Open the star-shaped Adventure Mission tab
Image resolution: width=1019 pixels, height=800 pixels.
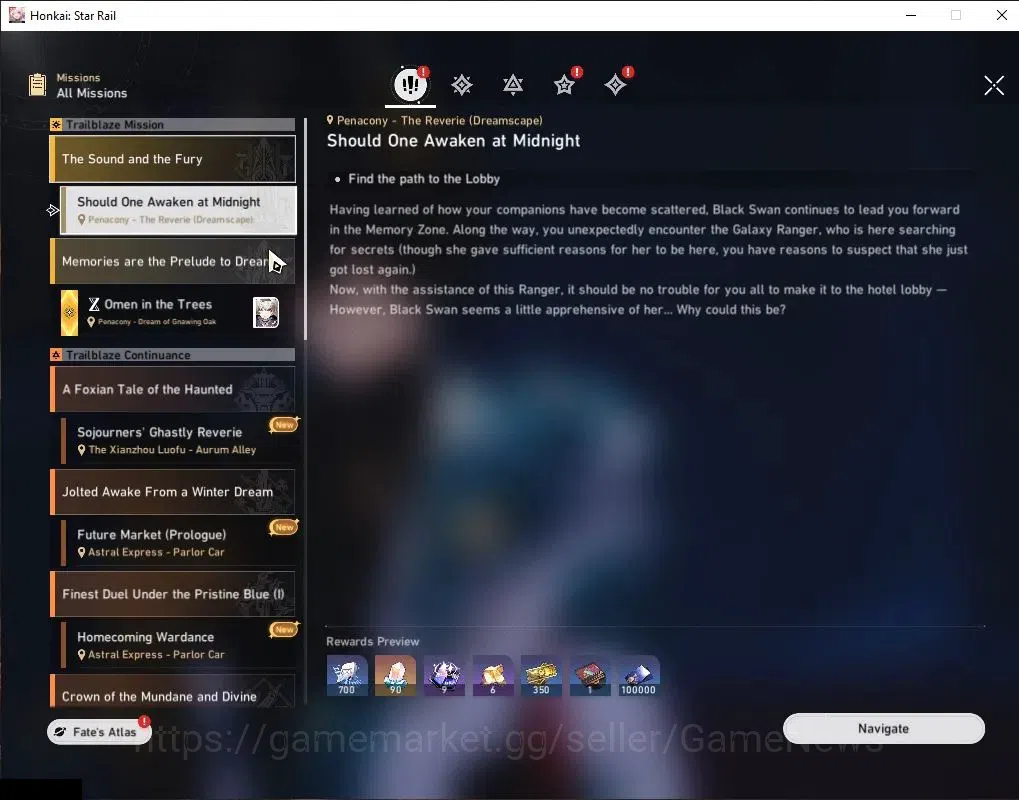pos(564,85)
